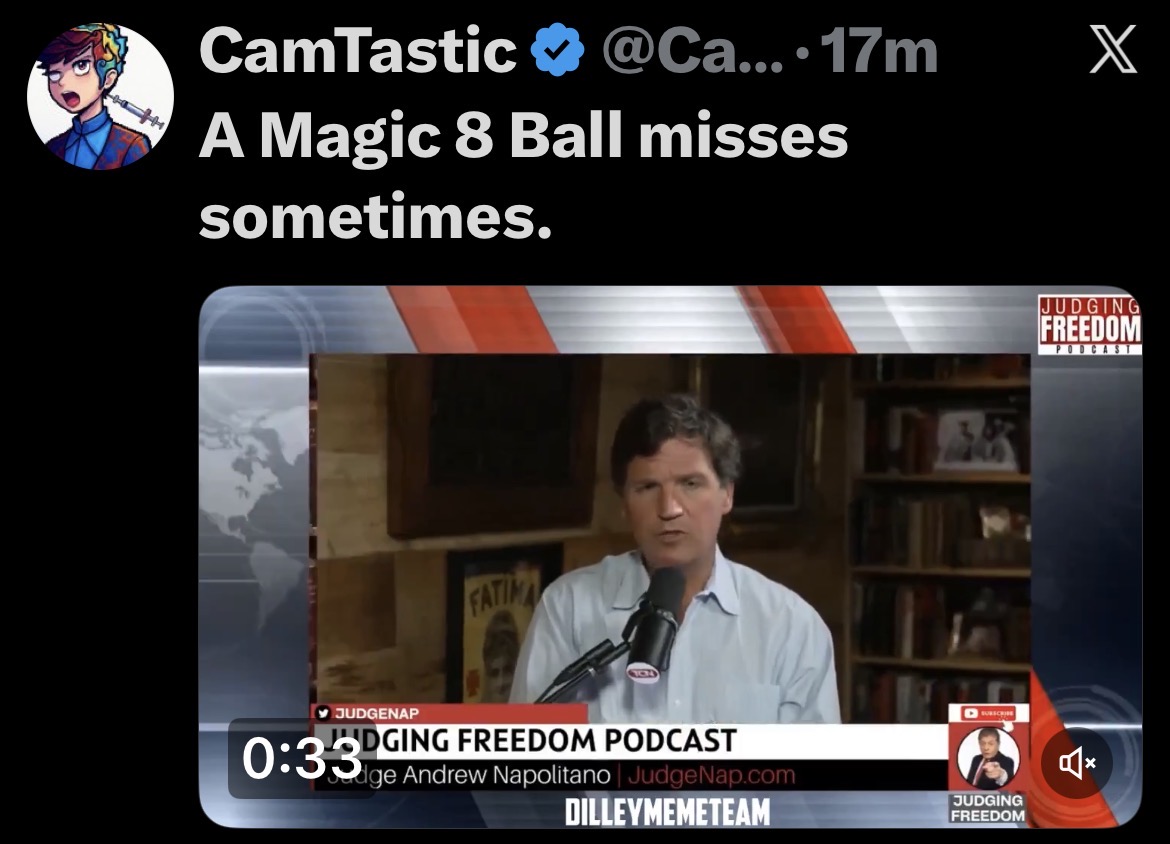Click the blue verified checkmark badge
Screen dimensions: 1170x844
(556, 51)
